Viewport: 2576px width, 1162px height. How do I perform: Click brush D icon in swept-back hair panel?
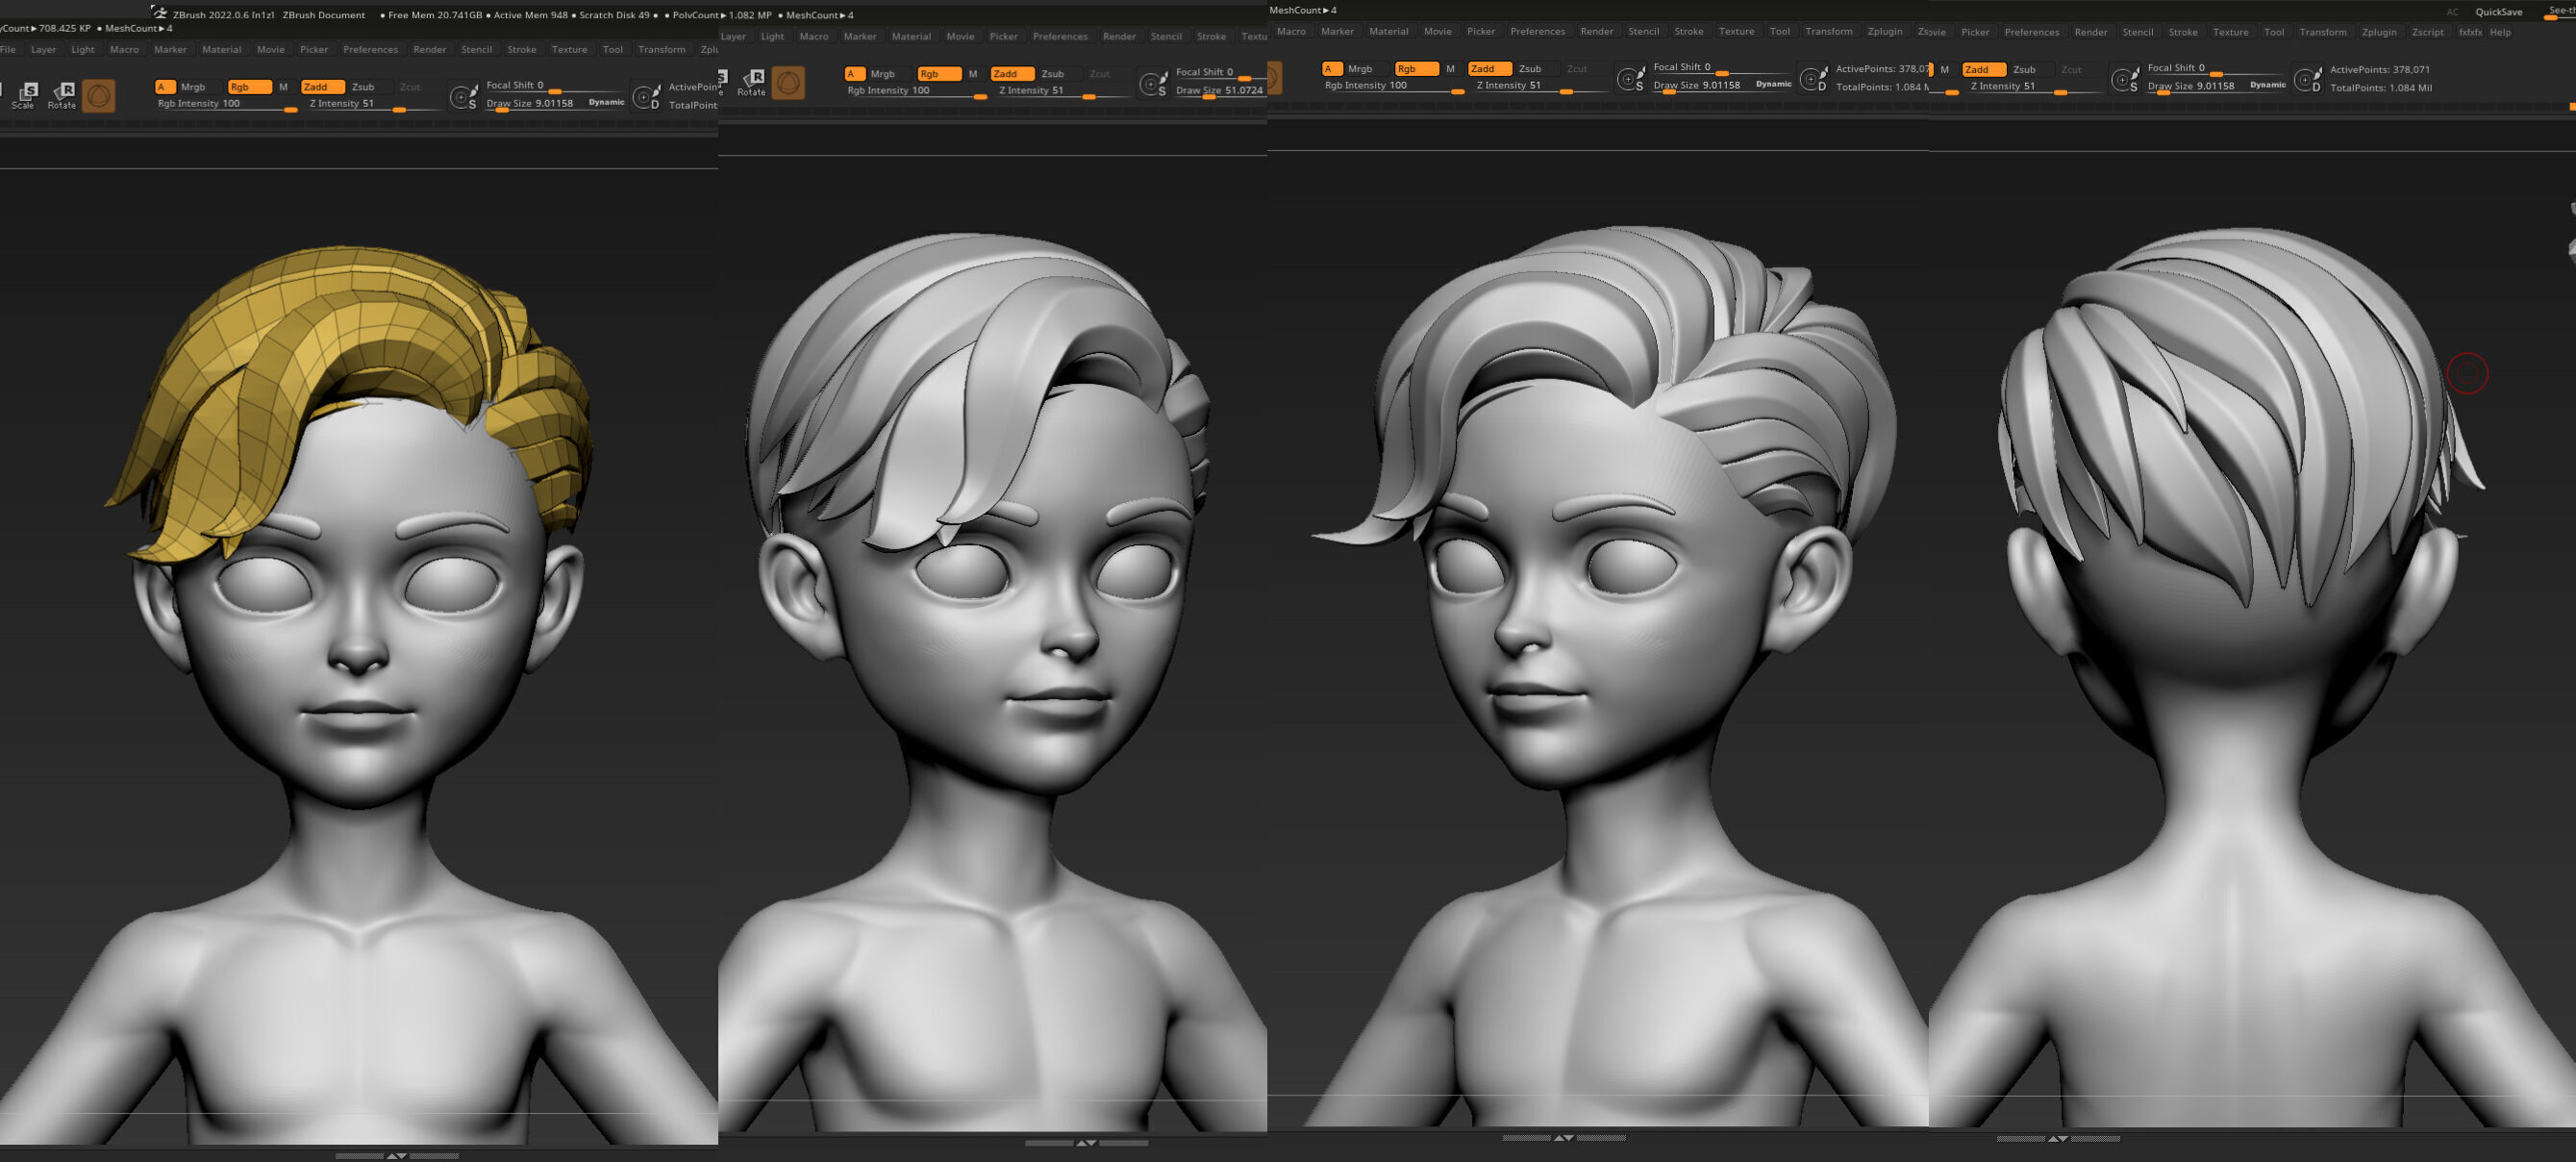click(x=1813, y=79)
